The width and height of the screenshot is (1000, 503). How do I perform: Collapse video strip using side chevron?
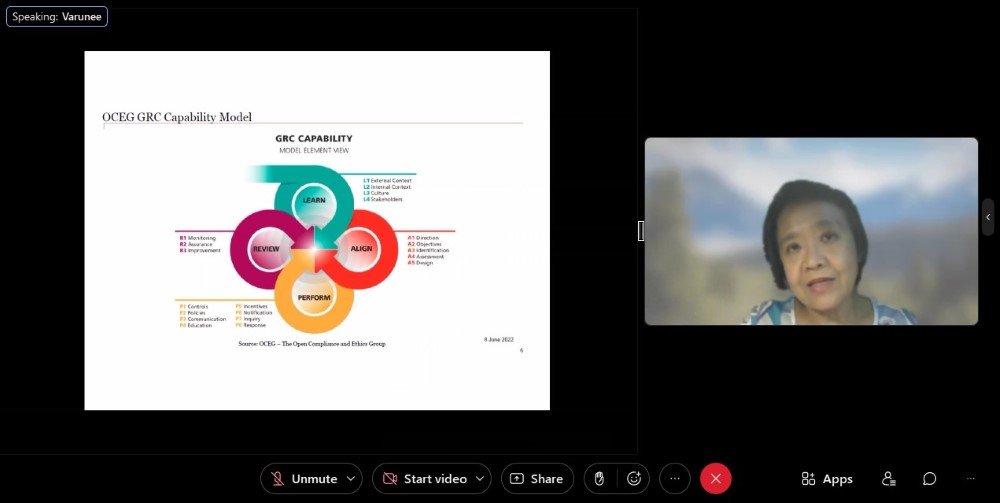pyautogui.click(x=988, y=217)
